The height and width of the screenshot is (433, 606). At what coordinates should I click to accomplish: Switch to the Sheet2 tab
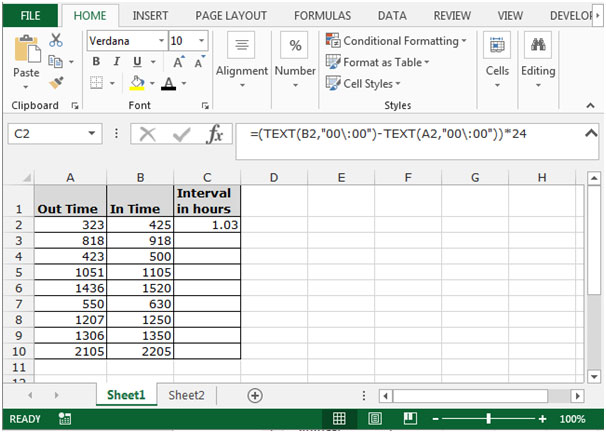[186, 395]
